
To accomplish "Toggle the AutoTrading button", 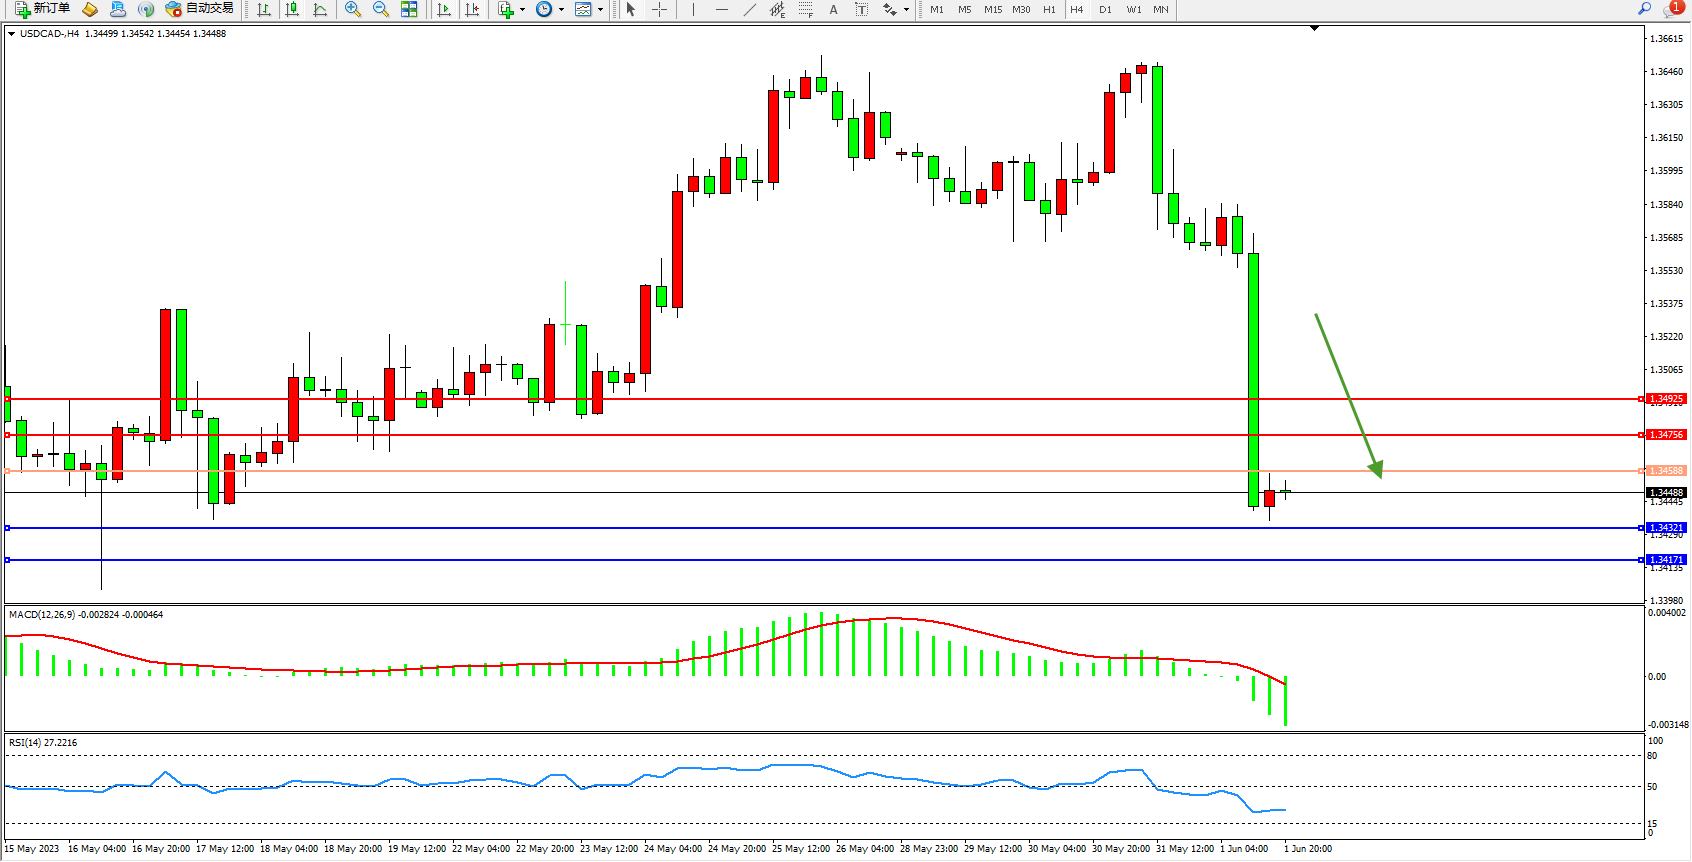I will [200, 9].
